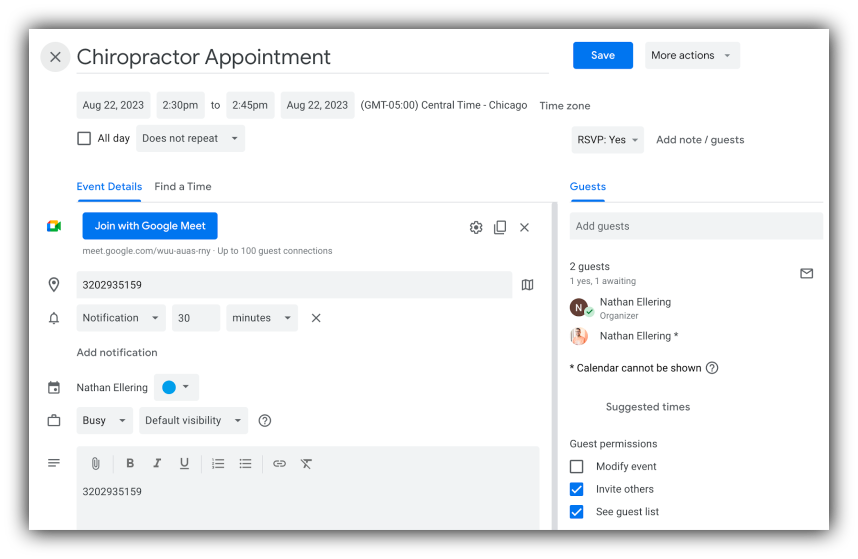Expand the RSVP: Yes dropdown
The image size is (858, 559).
(x=607, y=140)
